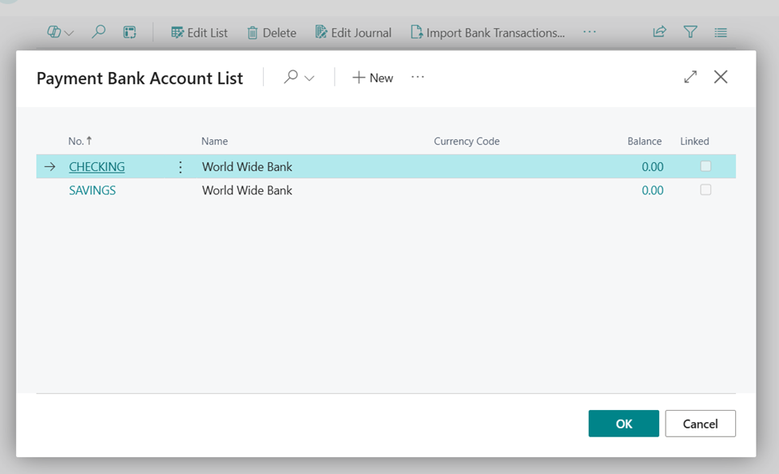Open the filter pane funnel icon
The image size is (779, 474).
point(690,32)
